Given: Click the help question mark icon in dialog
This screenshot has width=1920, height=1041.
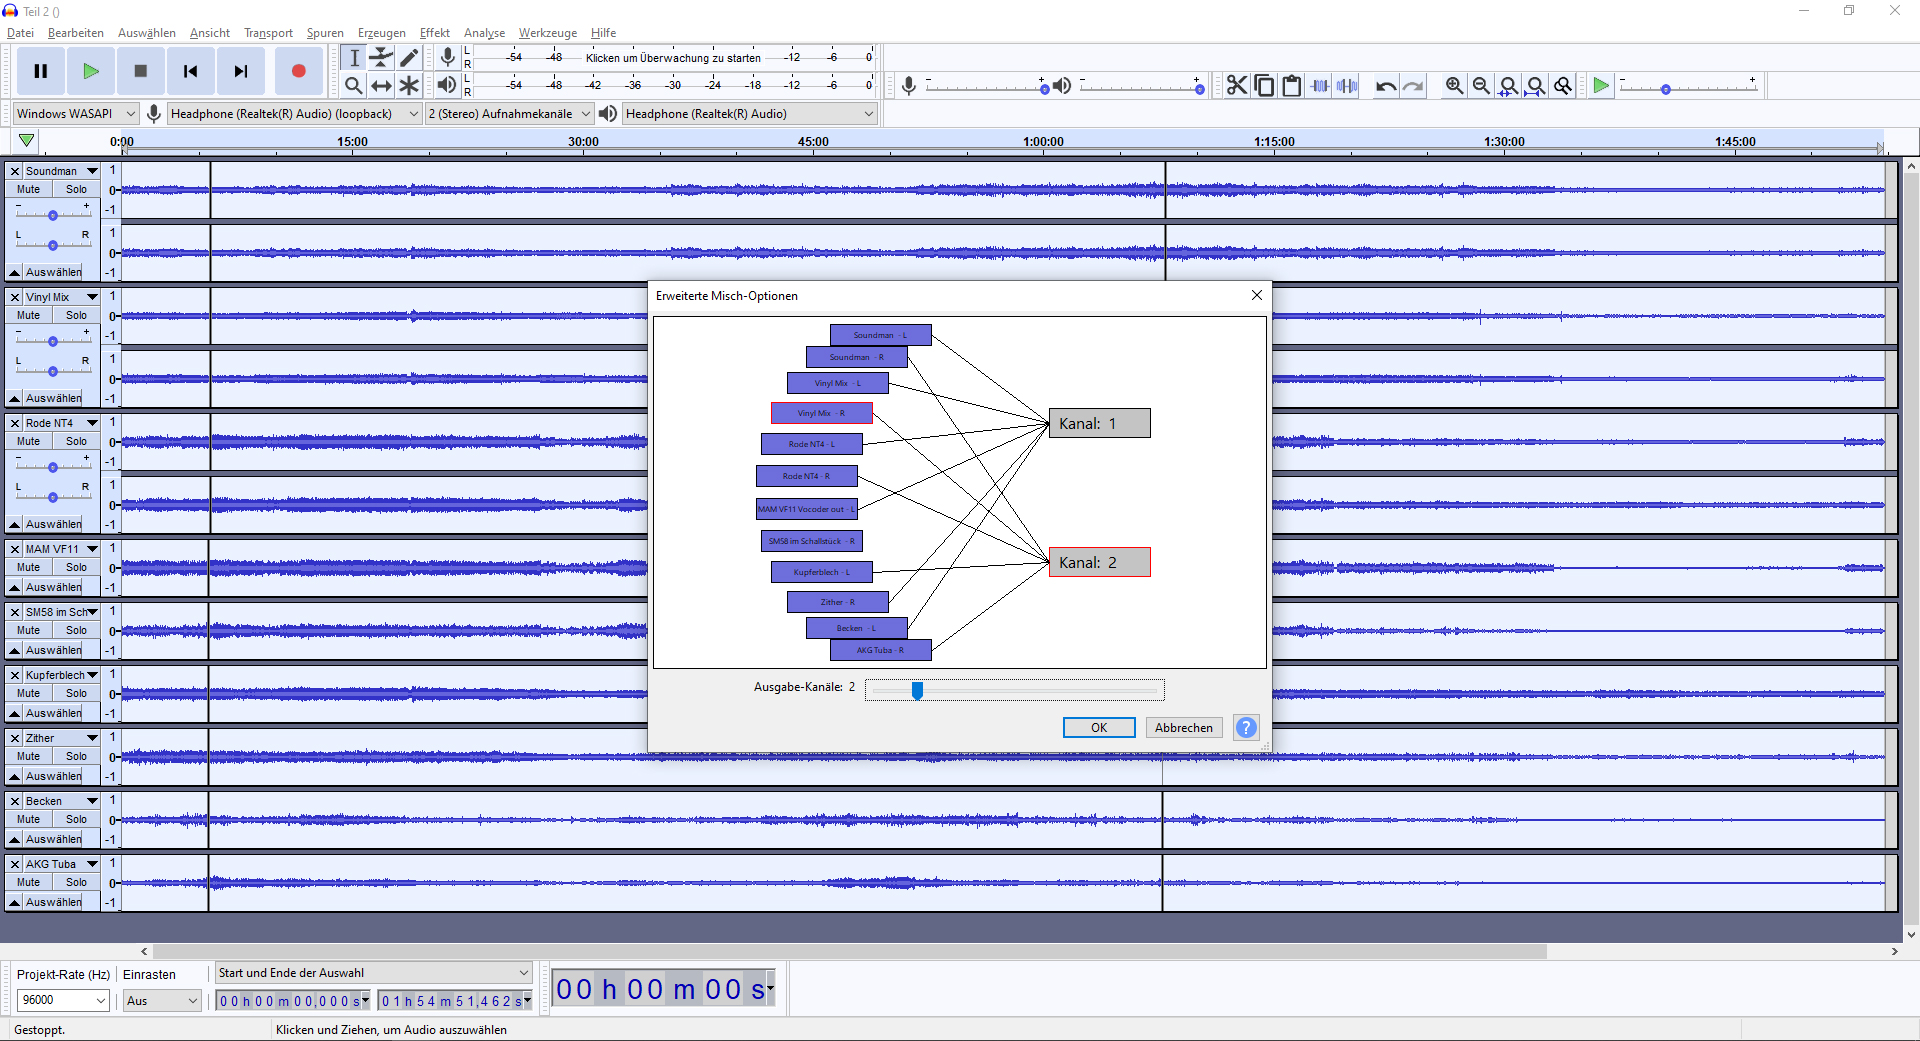Looking at the screenshot, I should coord(1246,727).
